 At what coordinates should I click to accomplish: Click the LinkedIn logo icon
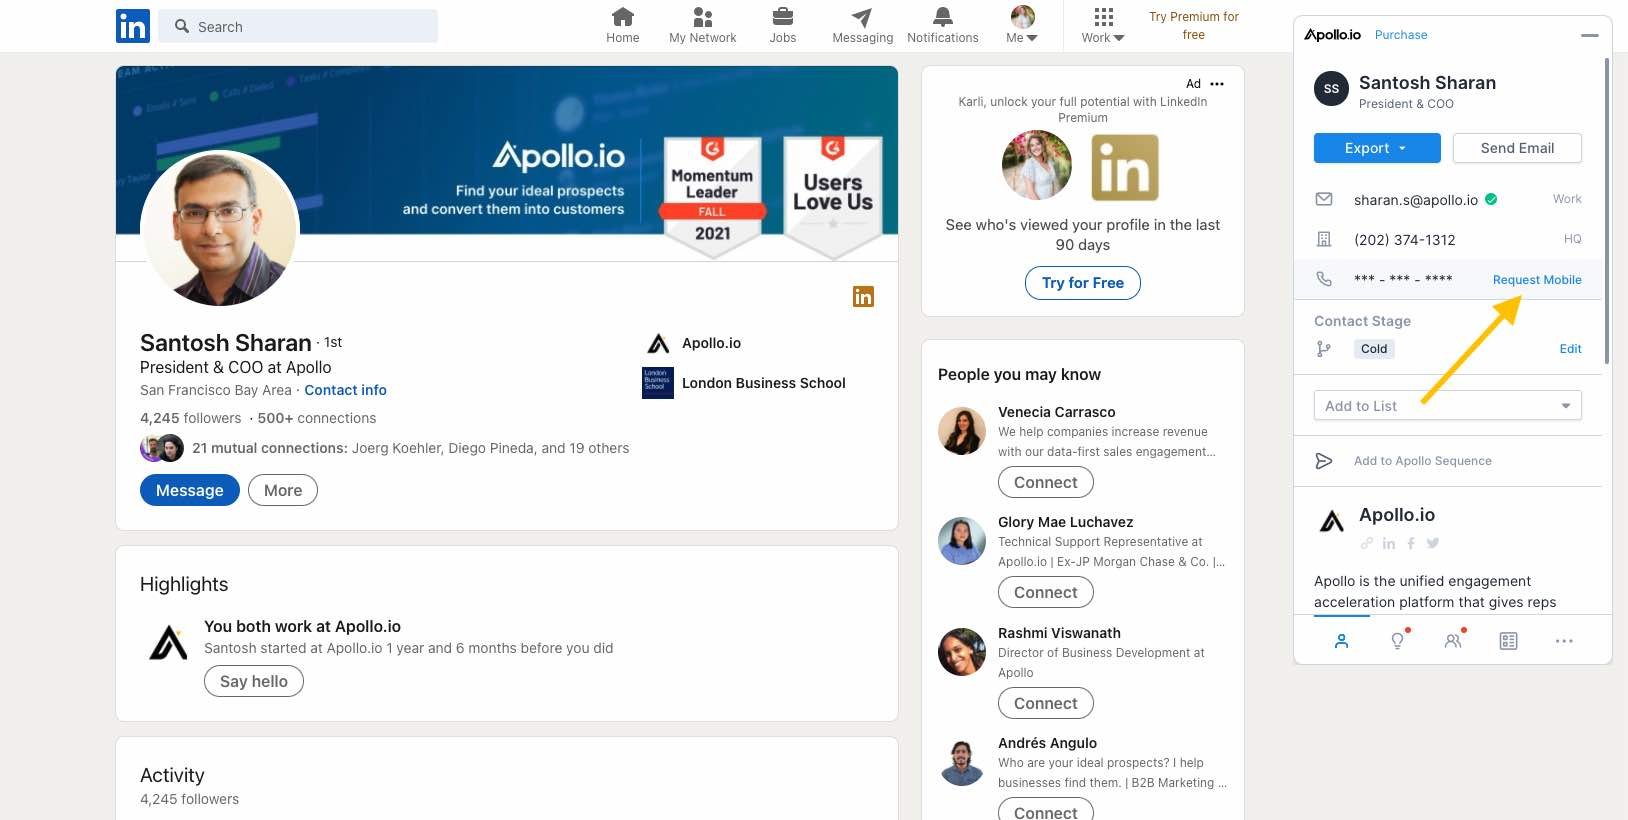pos(133,26)
